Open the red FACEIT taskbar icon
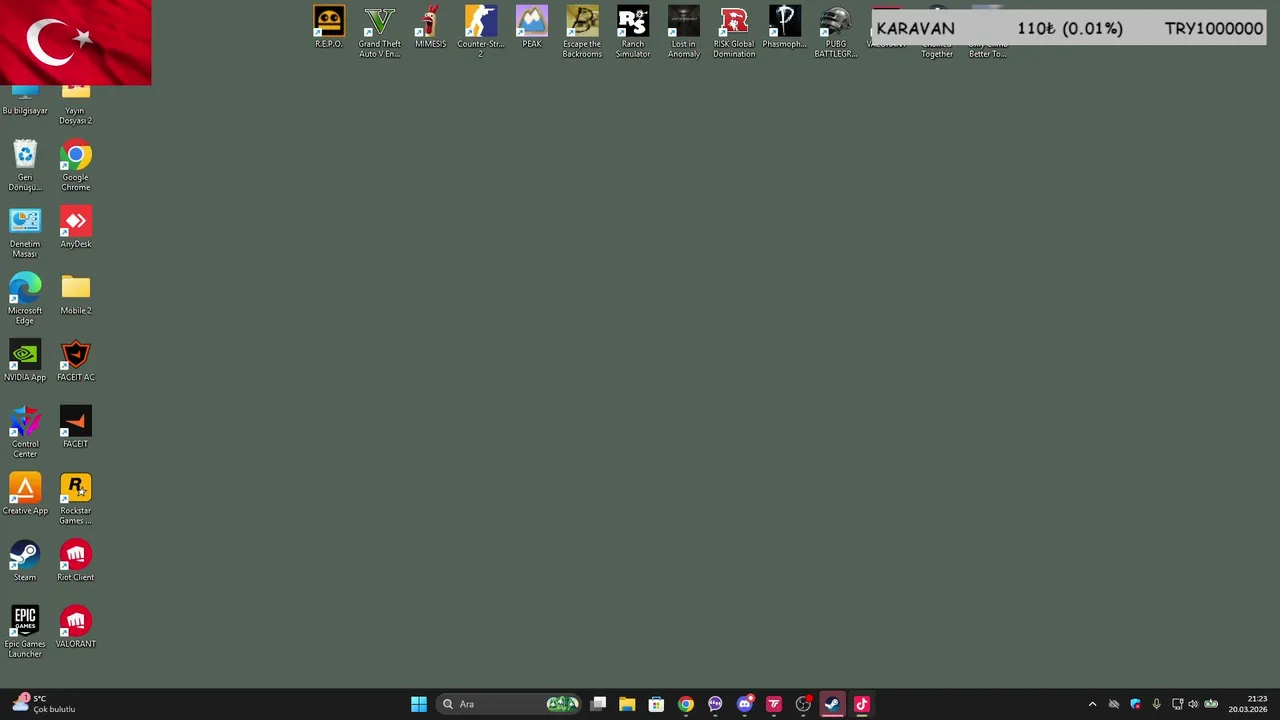The width and height of the screenshot is (1280, 720). 773,704
